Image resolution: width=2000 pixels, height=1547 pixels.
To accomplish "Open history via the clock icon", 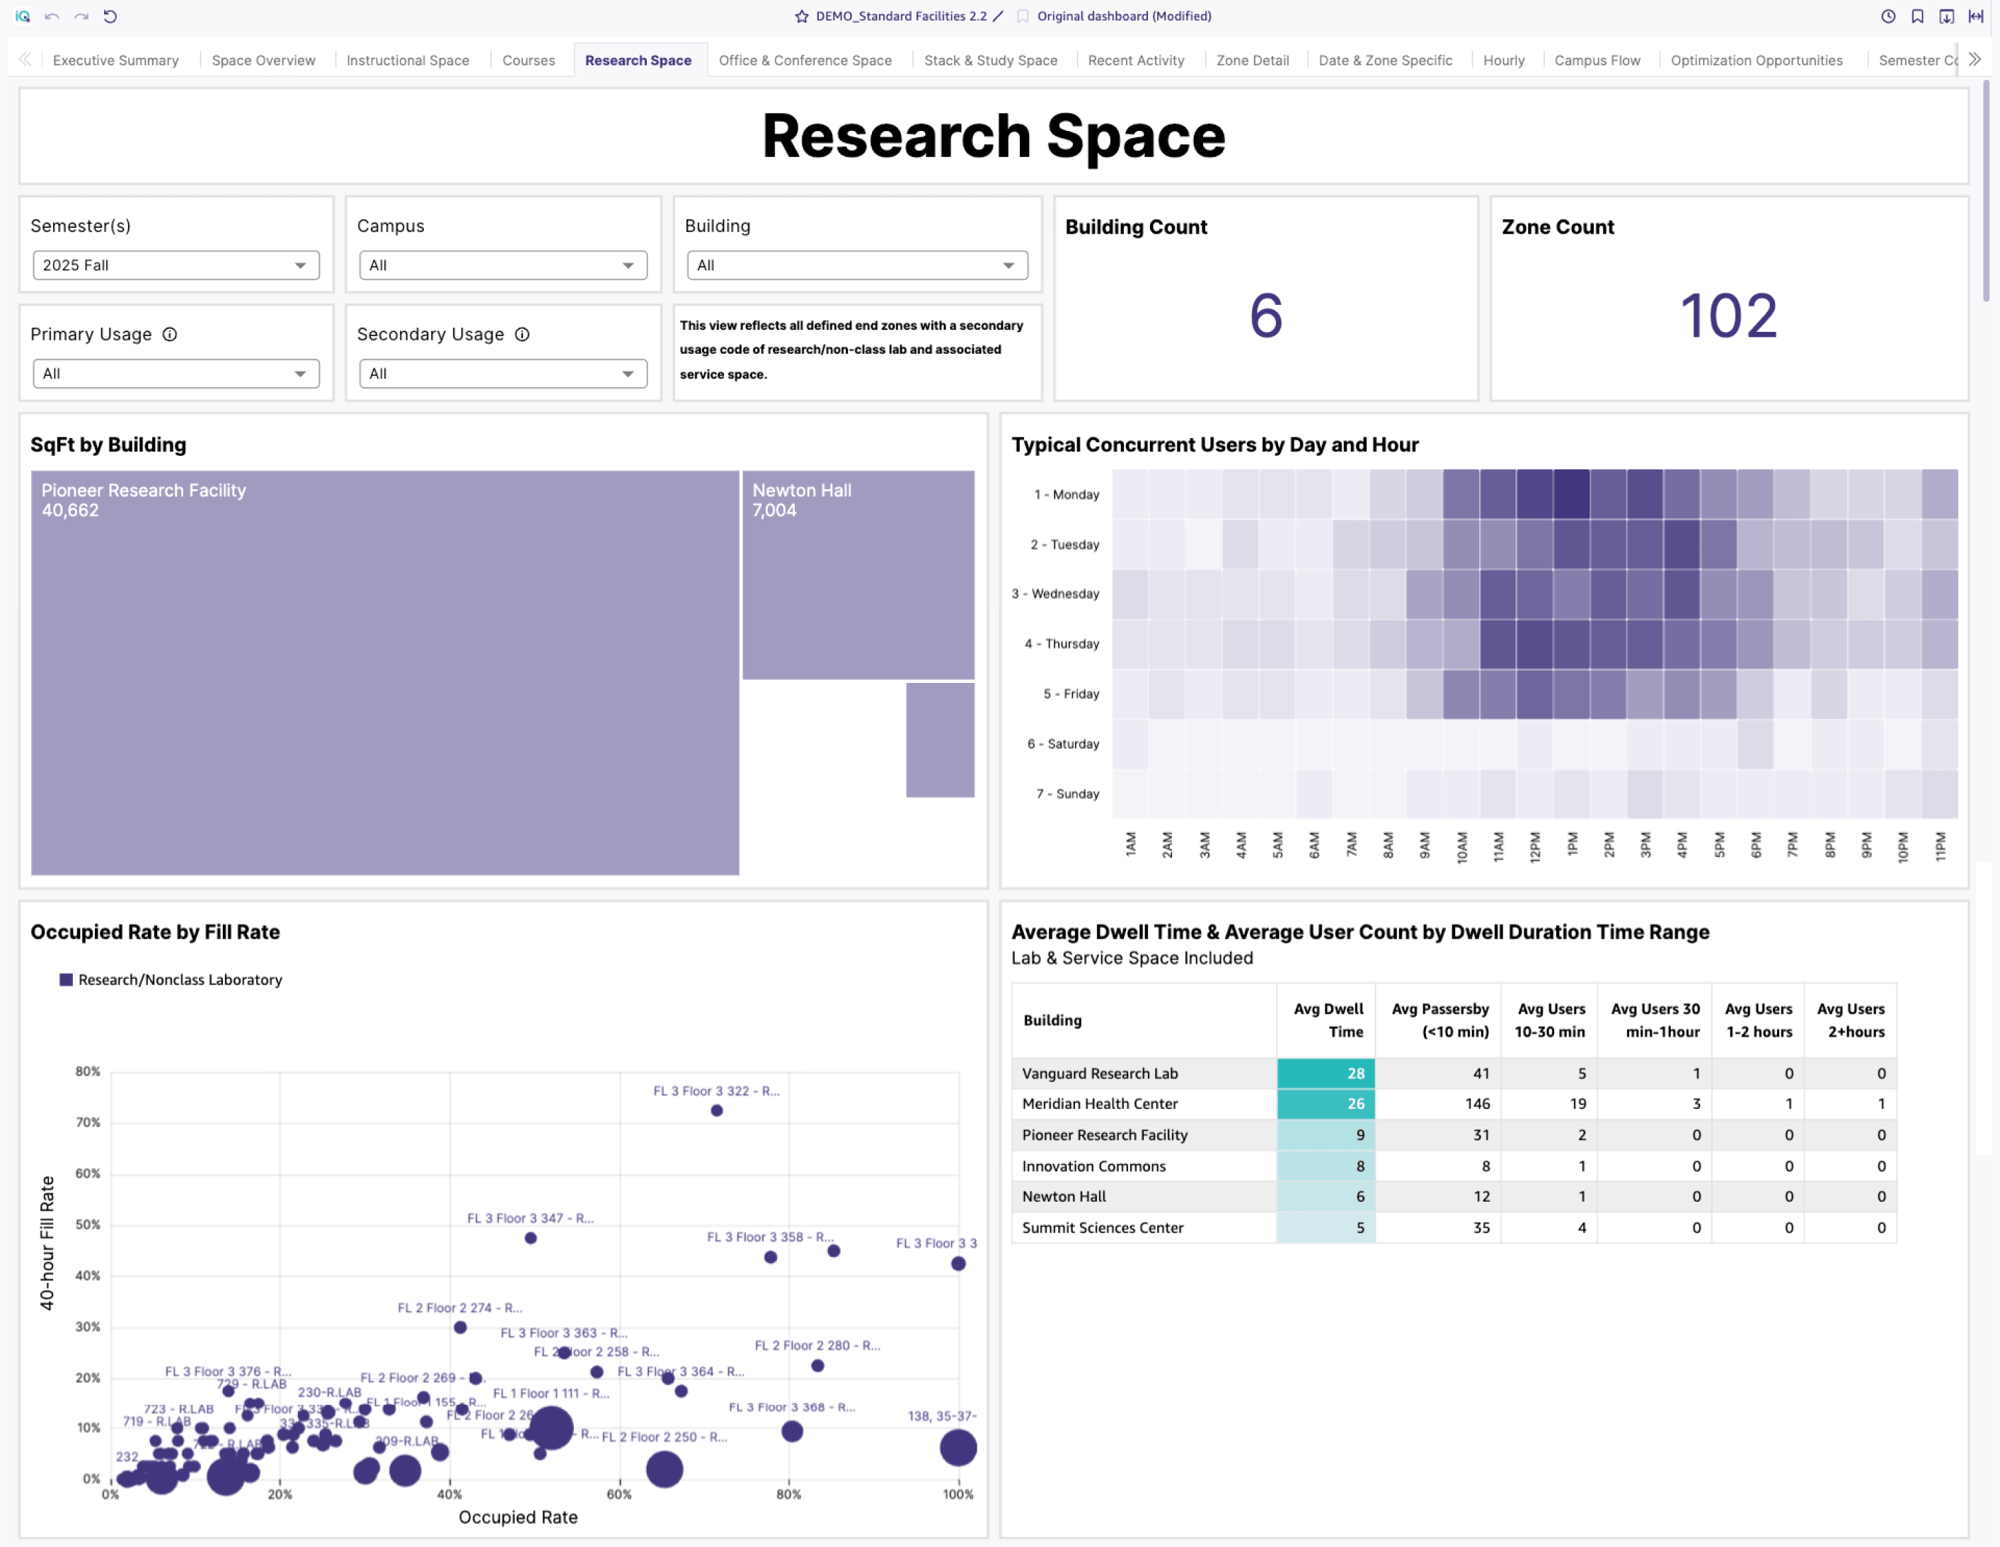I will (1888, 16).
